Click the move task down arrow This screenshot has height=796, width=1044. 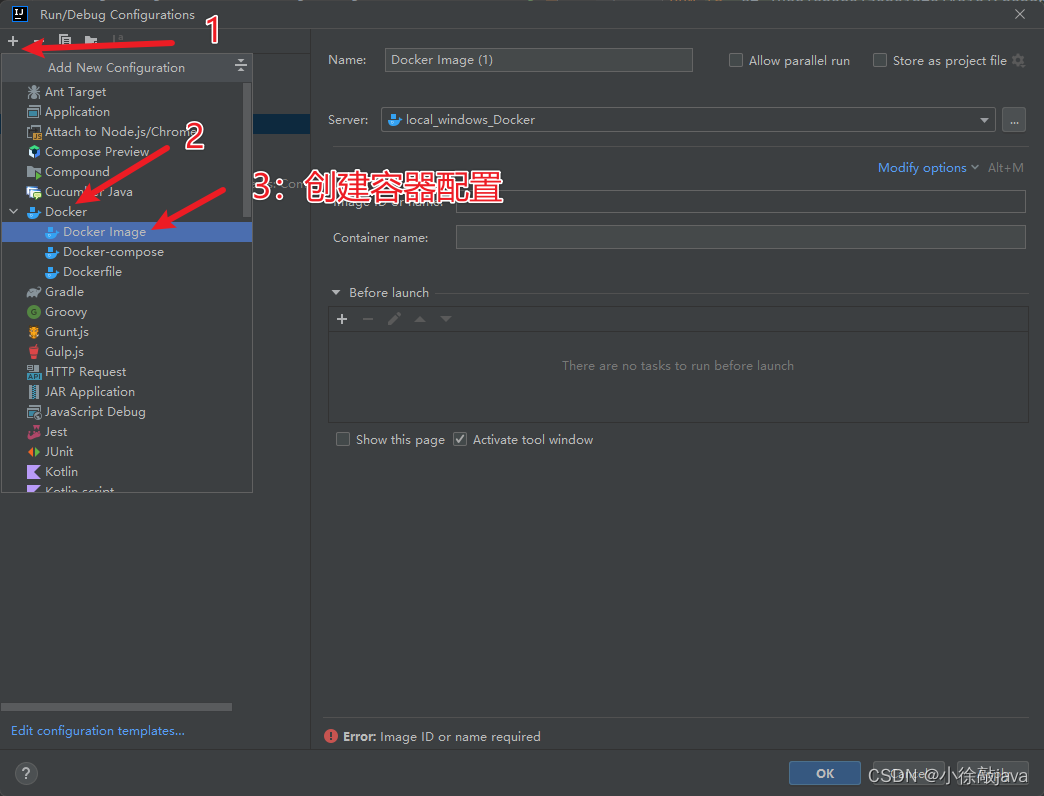[x=446, y=319]
